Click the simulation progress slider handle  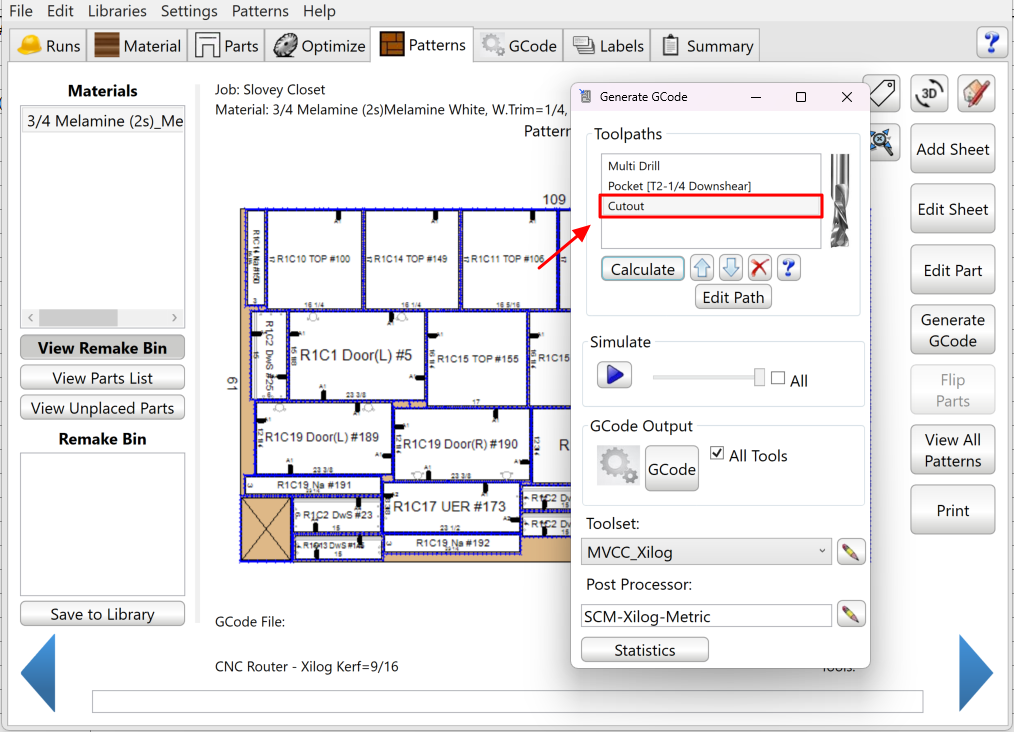click(x=760, y=377)
